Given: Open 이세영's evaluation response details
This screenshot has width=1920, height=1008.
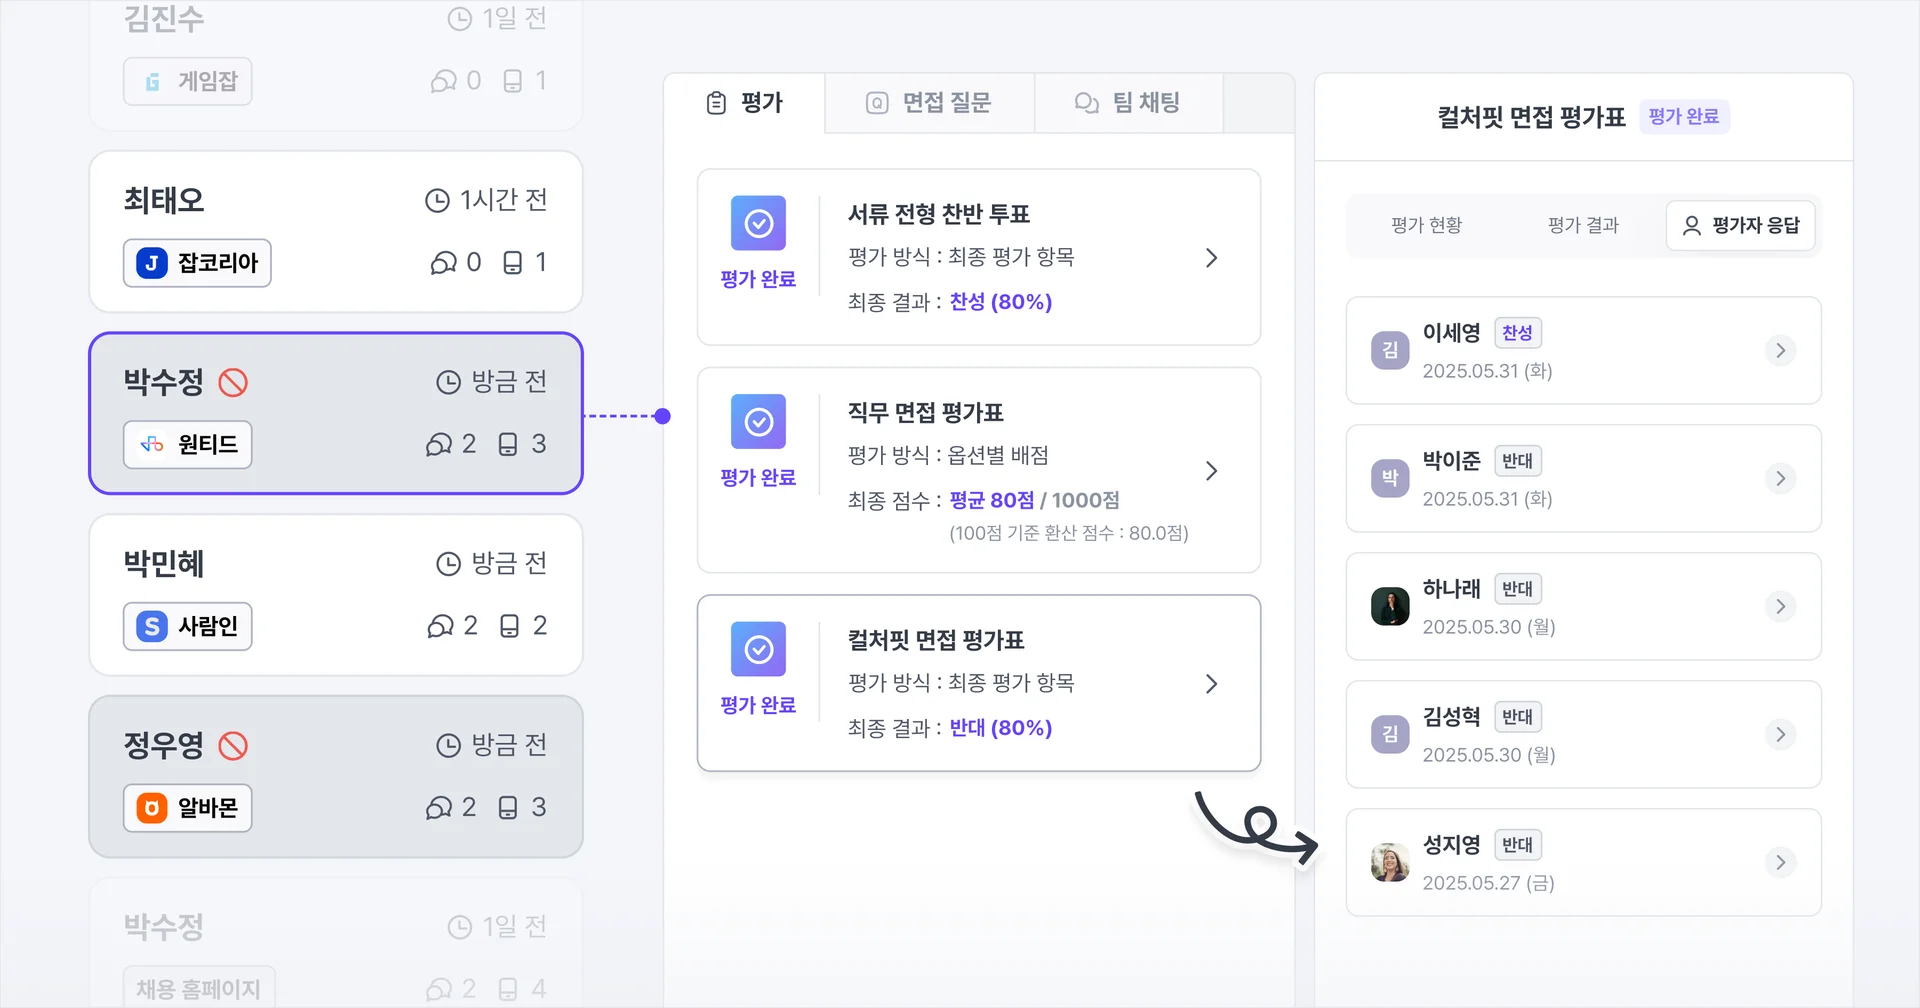Looking at the screenshot, I should click(x=1780, y=351).
